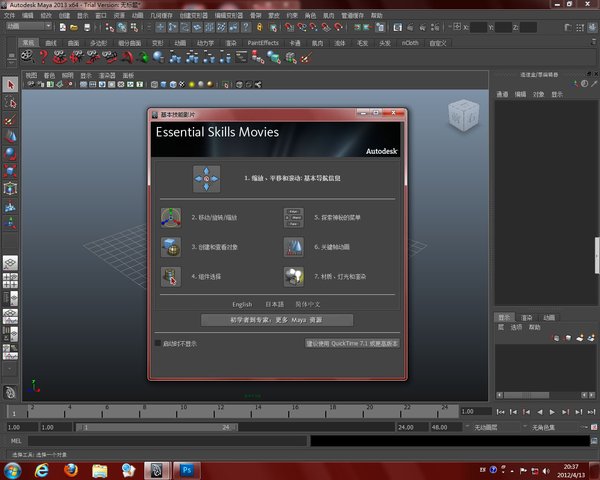Enable the 启动时不显示 checkbox

tap(157, 343)
